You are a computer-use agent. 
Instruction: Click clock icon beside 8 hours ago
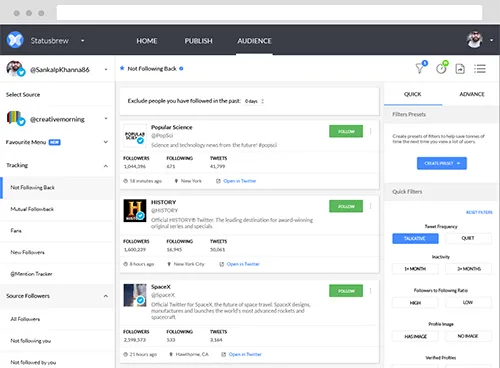coord(125,264)
